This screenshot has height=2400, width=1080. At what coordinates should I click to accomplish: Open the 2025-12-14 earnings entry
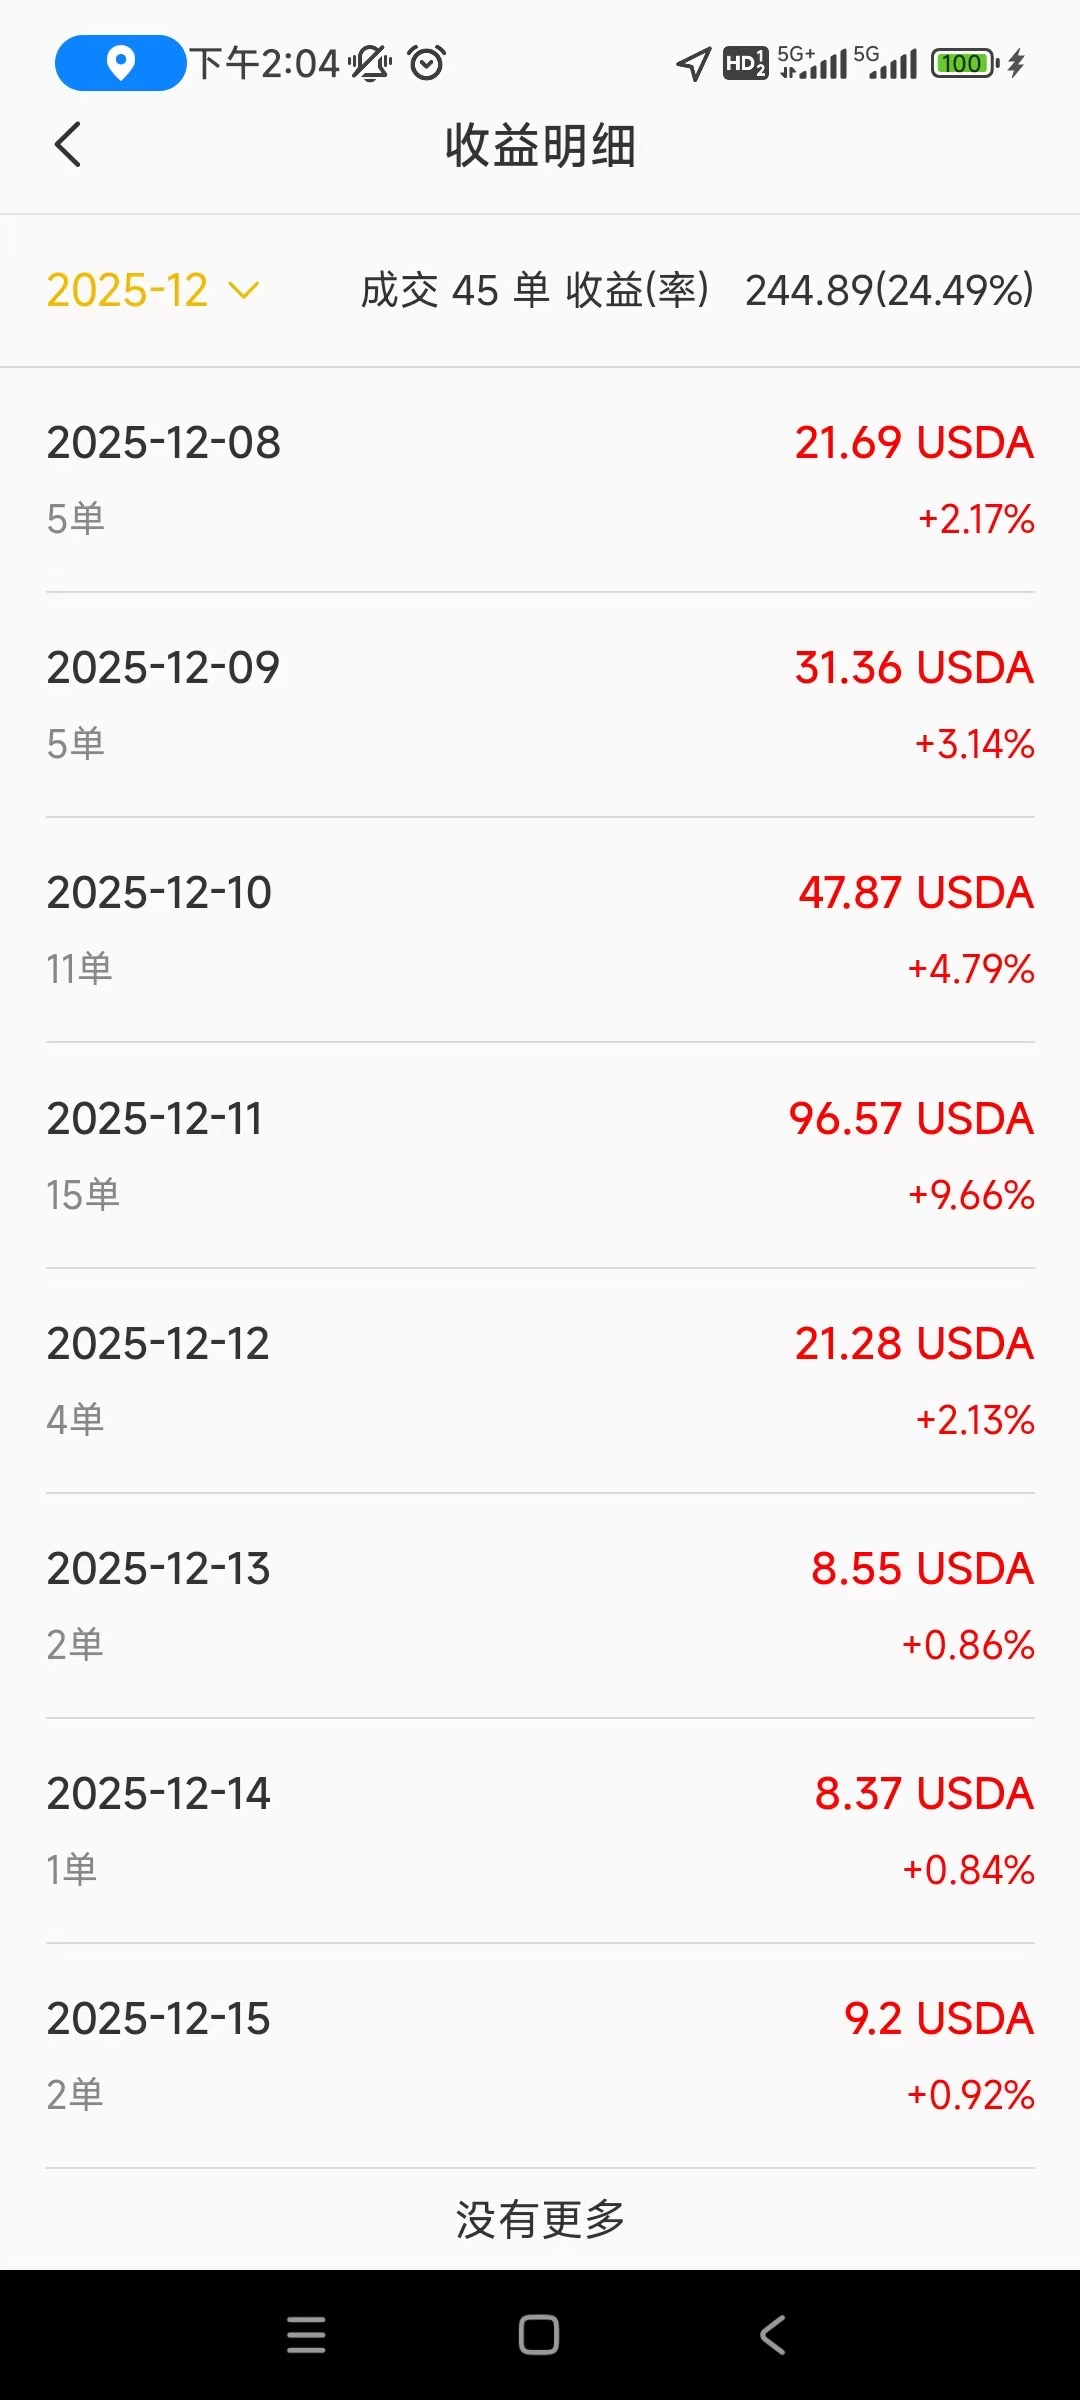tap(540, 1830)
